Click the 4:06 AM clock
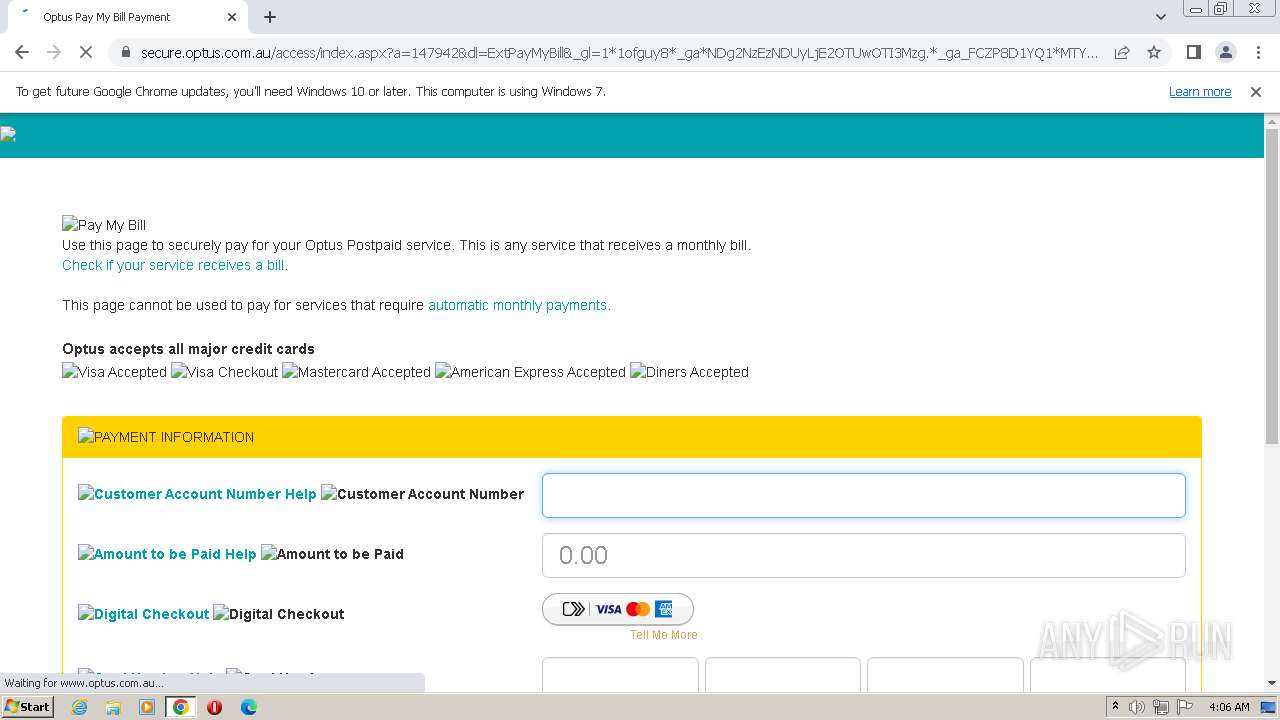1280x720 pixels. [1229, 707]
